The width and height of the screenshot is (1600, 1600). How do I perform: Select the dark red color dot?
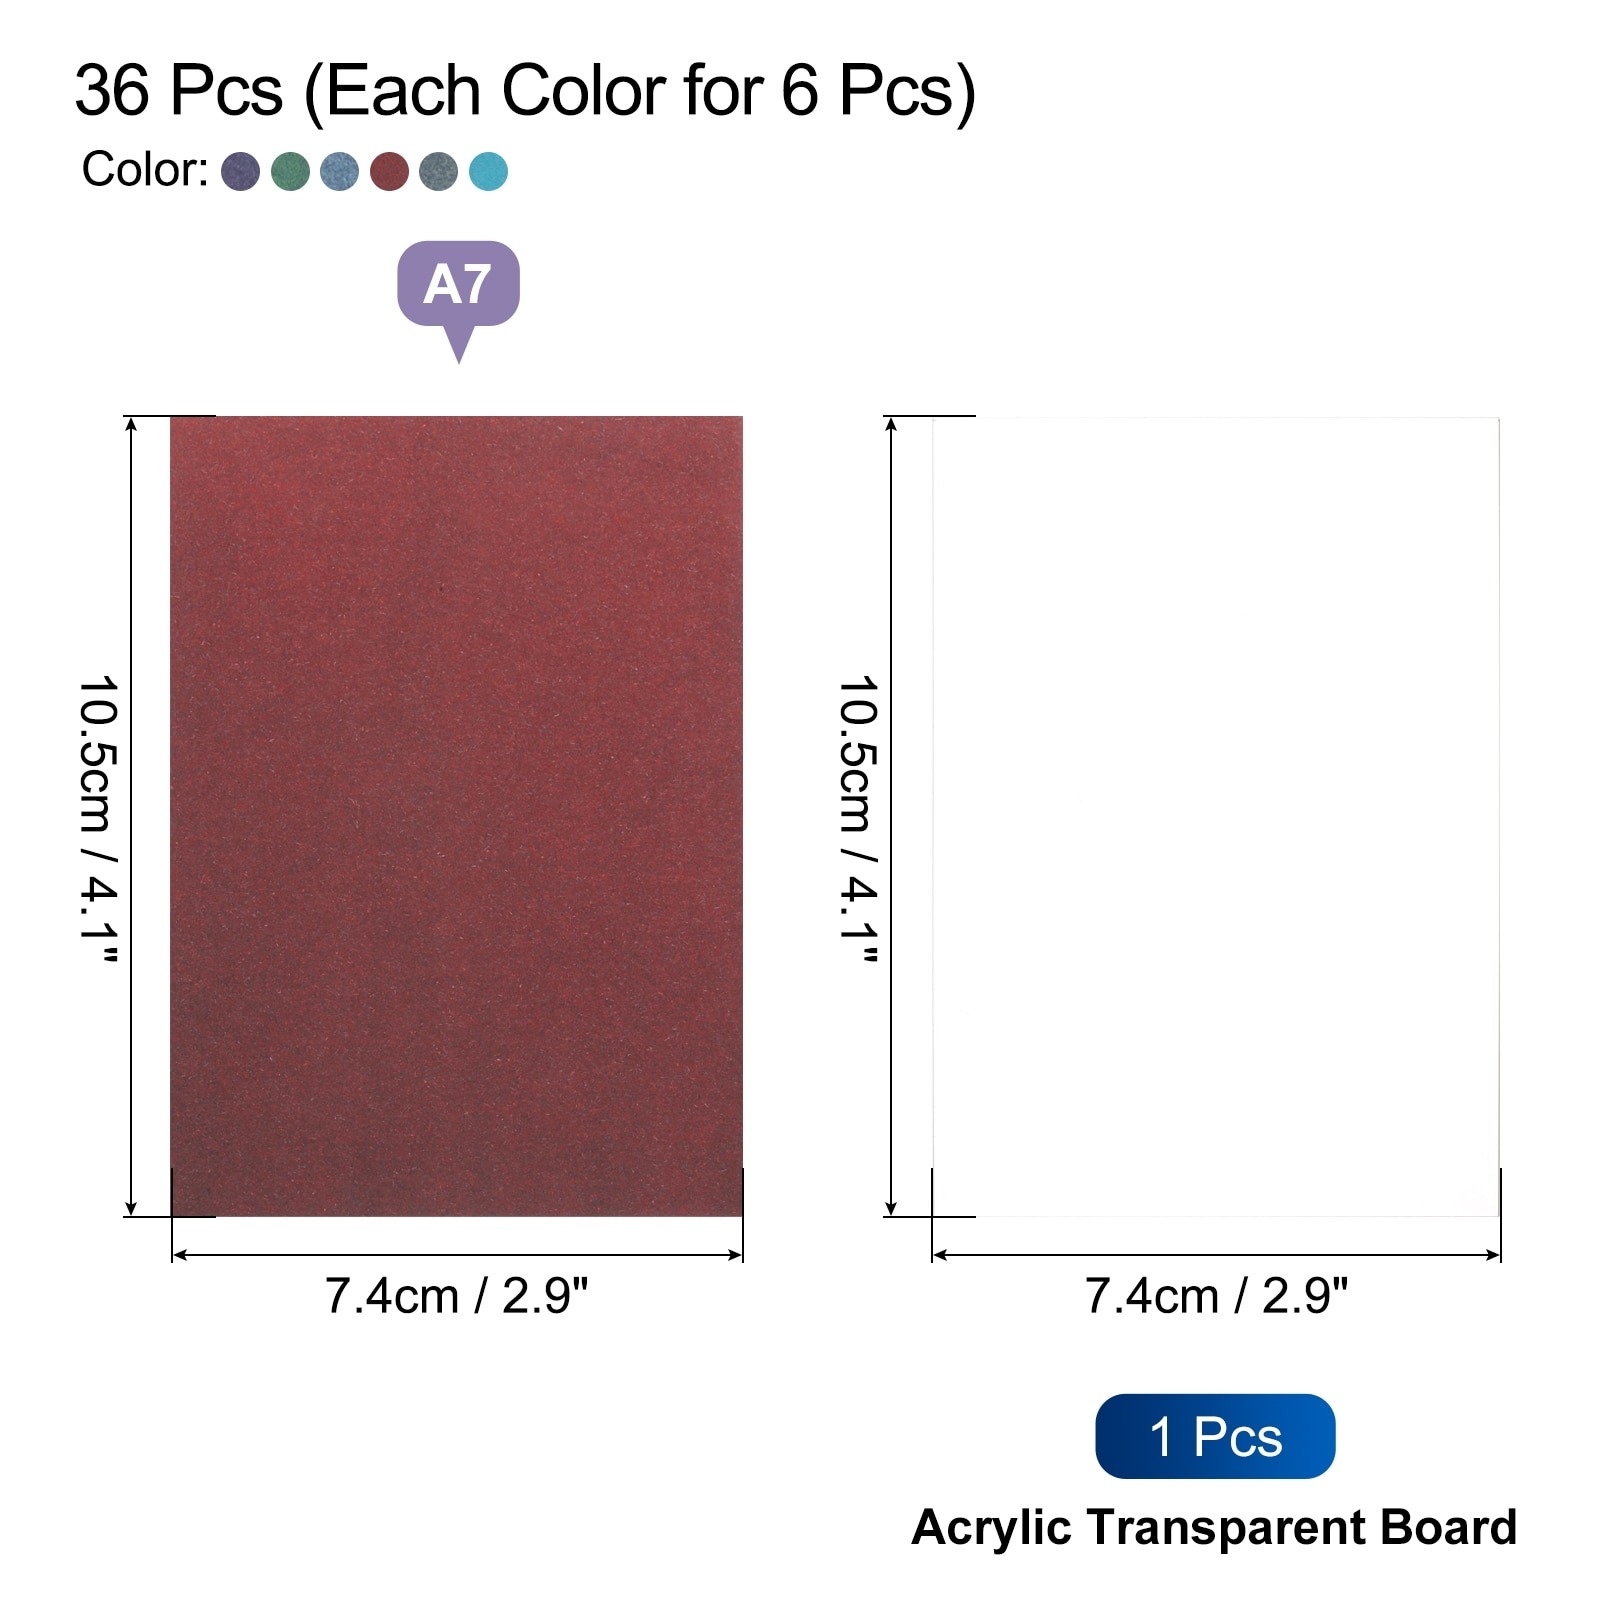(389, 171)
